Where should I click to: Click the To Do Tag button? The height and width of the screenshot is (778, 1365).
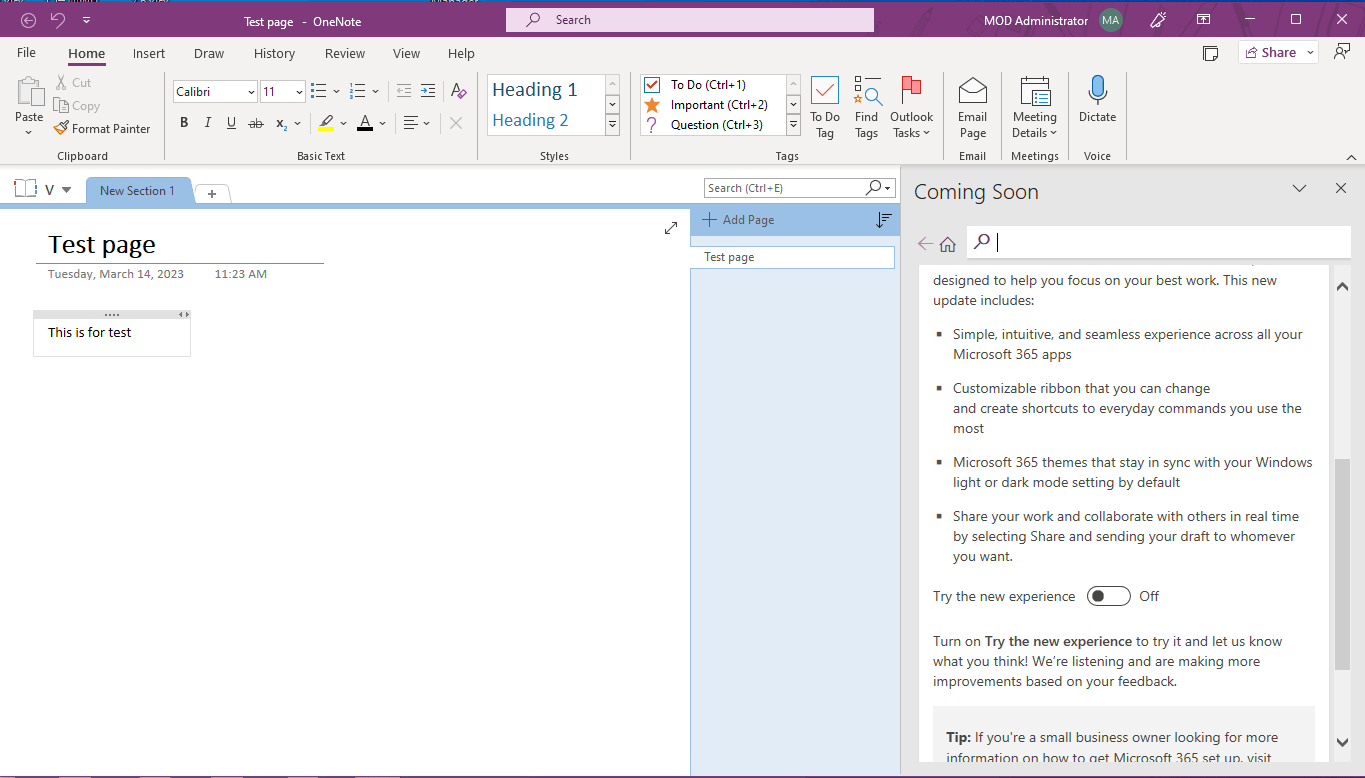(x=825, y=108)
